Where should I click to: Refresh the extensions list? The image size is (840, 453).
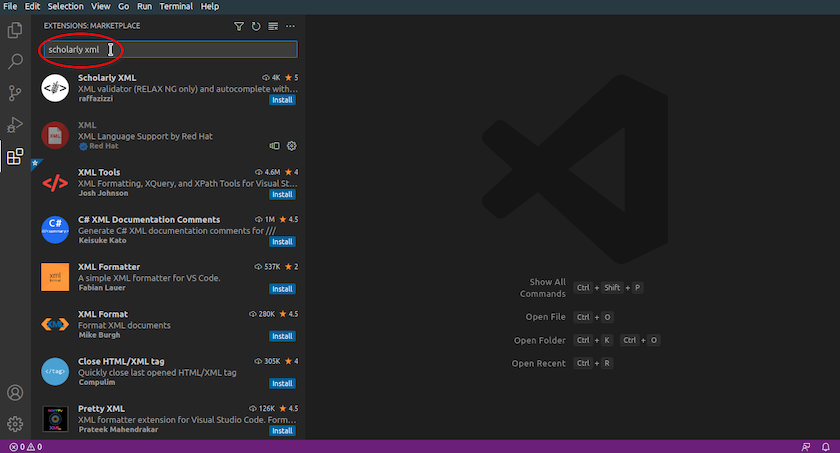point(256,26)
